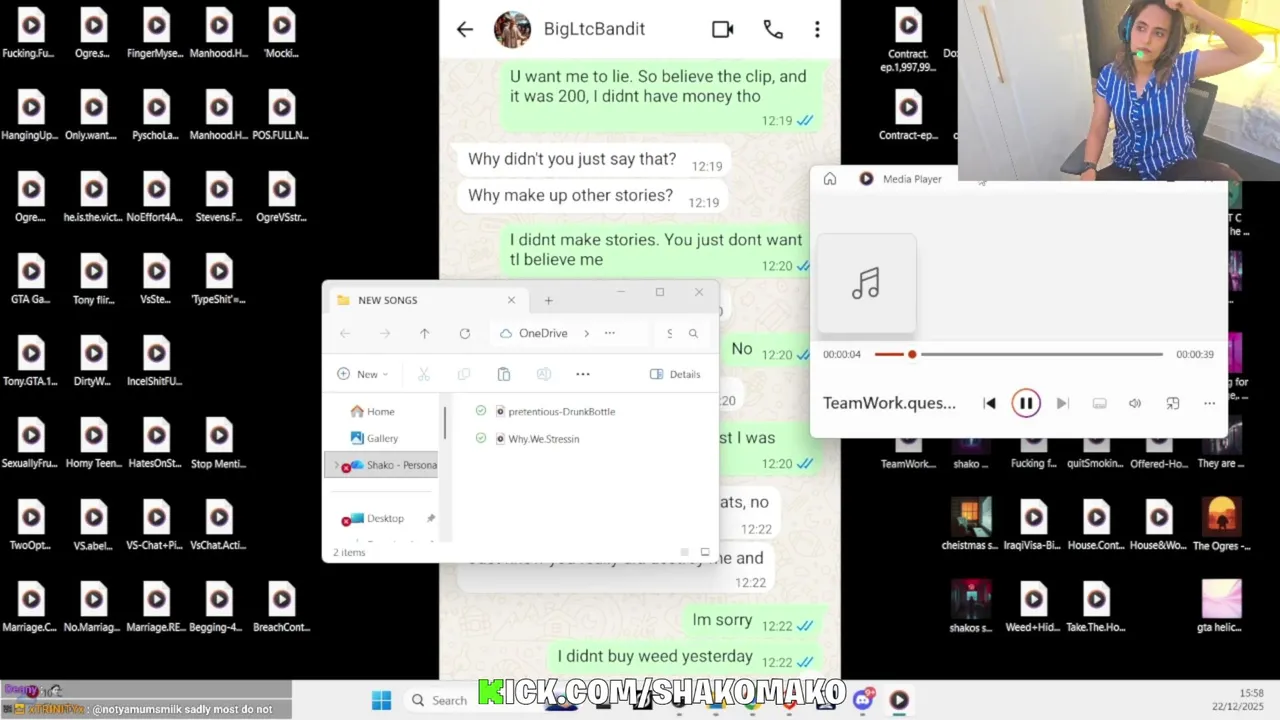Select the HangingUp... desktop file

pyautogui.click(x=31, y=116)
